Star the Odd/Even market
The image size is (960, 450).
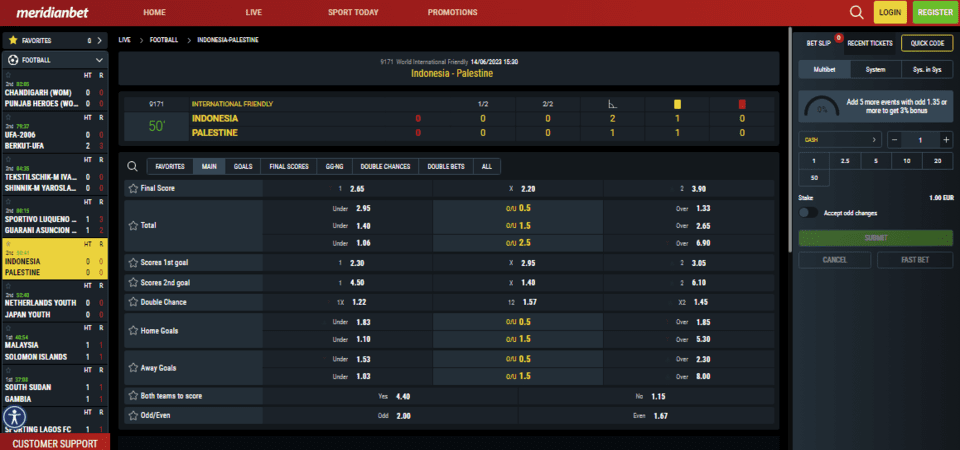click(x=133, y=415)
